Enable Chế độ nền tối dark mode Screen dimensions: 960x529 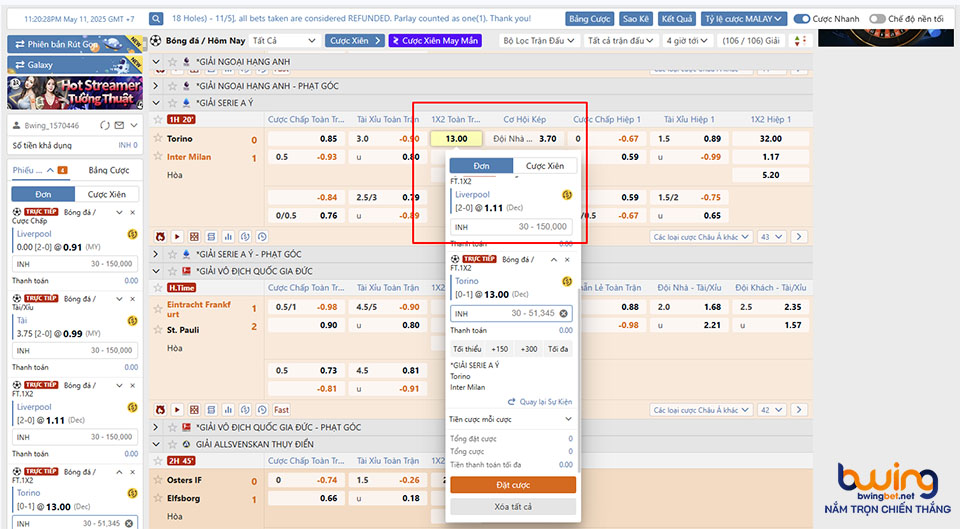(x=877, y=18)
